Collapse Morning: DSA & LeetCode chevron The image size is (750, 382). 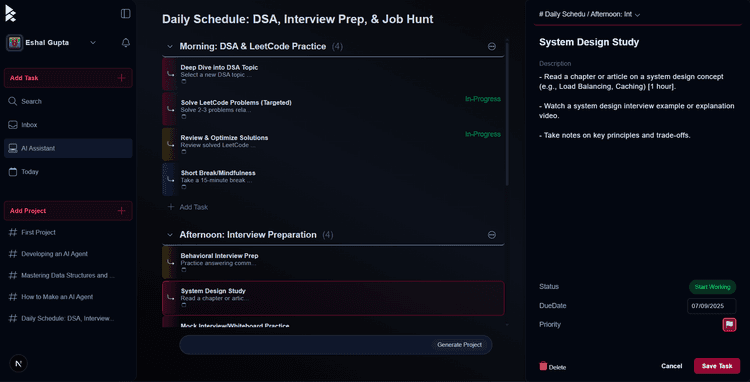(x=169, y=46)
